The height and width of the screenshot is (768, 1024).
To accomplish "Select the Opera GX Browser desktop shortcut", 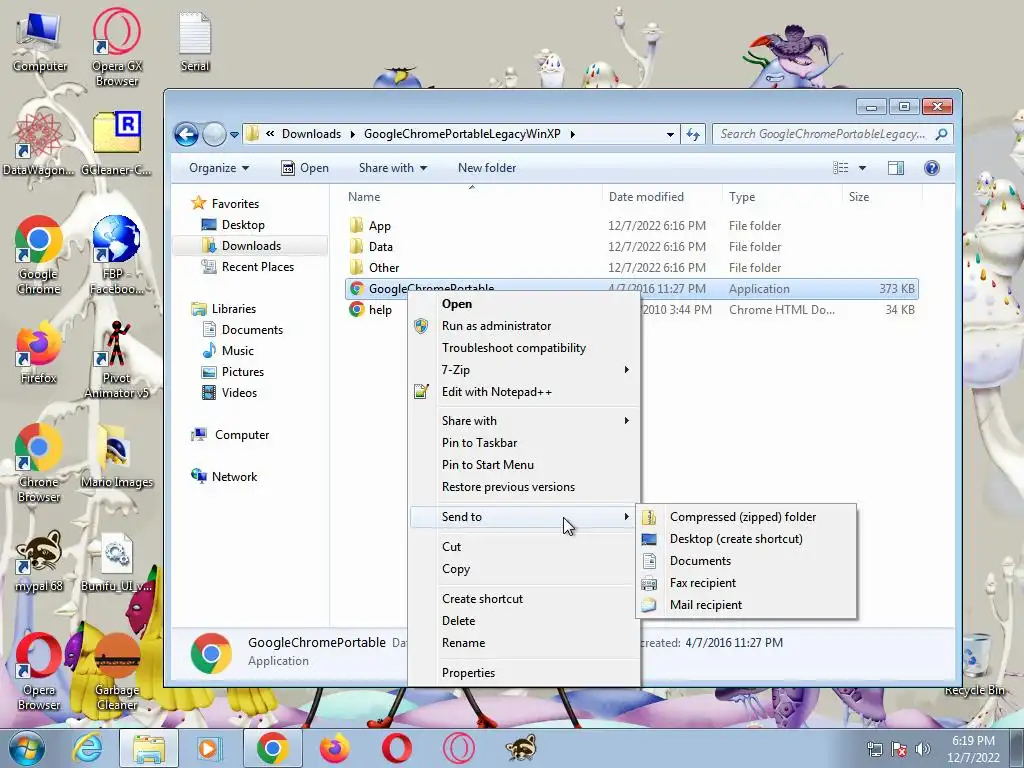I will 116,47.
